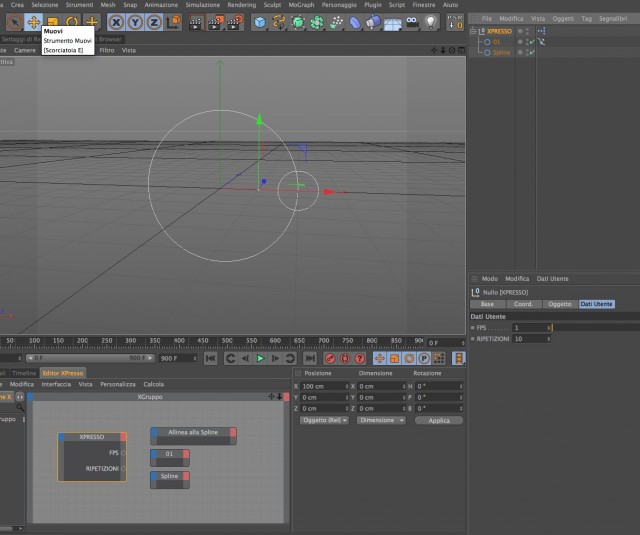640x535 pixels.
Task: Switch to Editor XPresso tab
Action: pyautogui.click(x=63, y=373)
